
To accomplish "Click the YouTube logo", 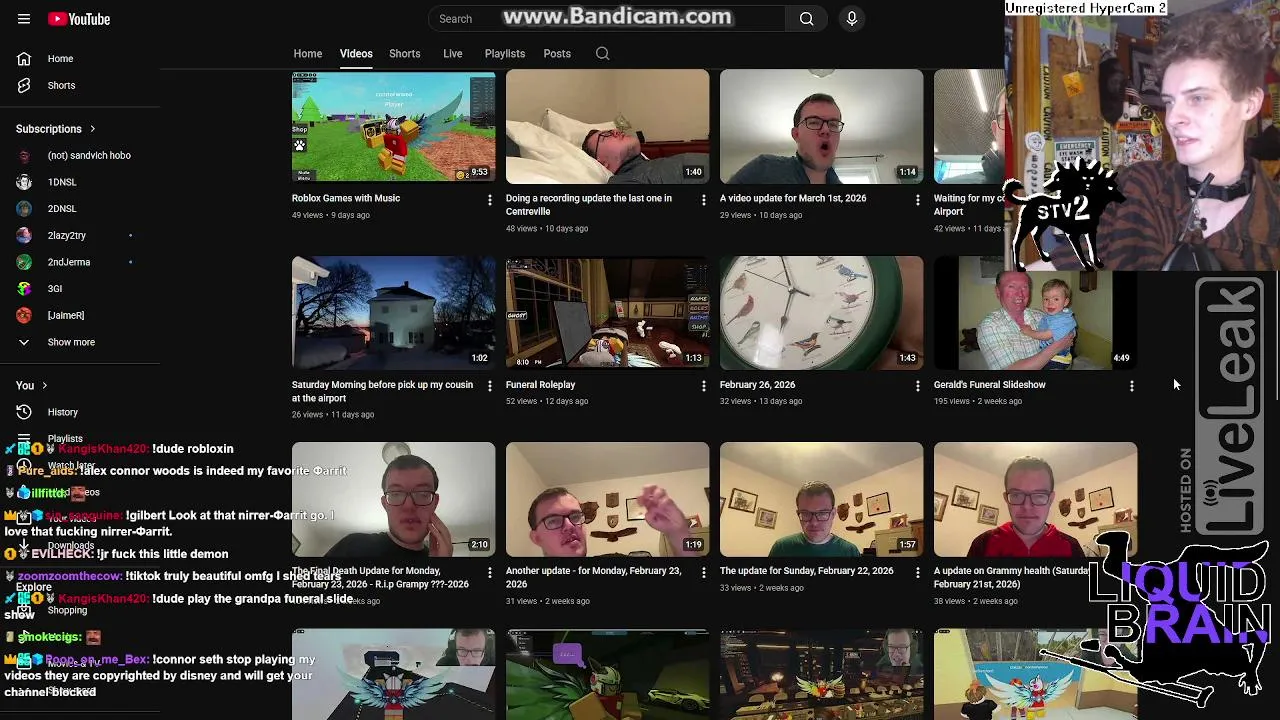I will (79, 19).
